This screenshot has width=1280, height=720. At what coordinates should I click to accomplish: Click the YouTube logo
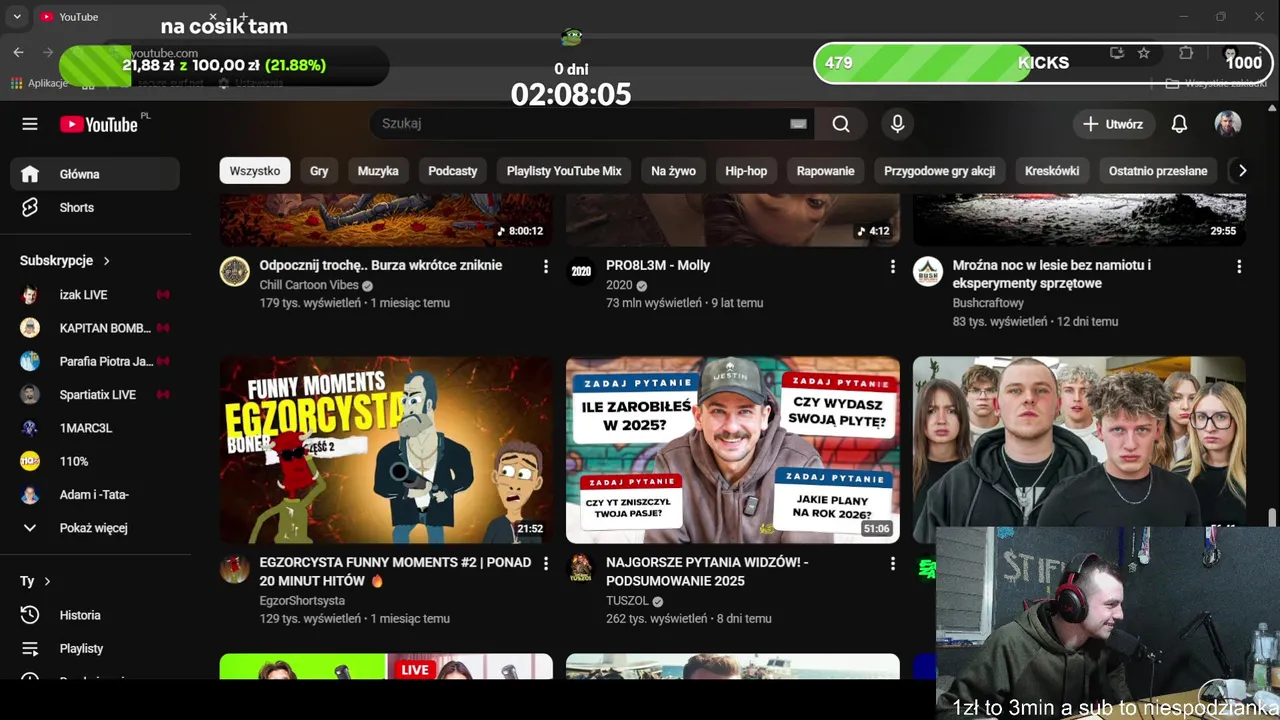[99, 124]
